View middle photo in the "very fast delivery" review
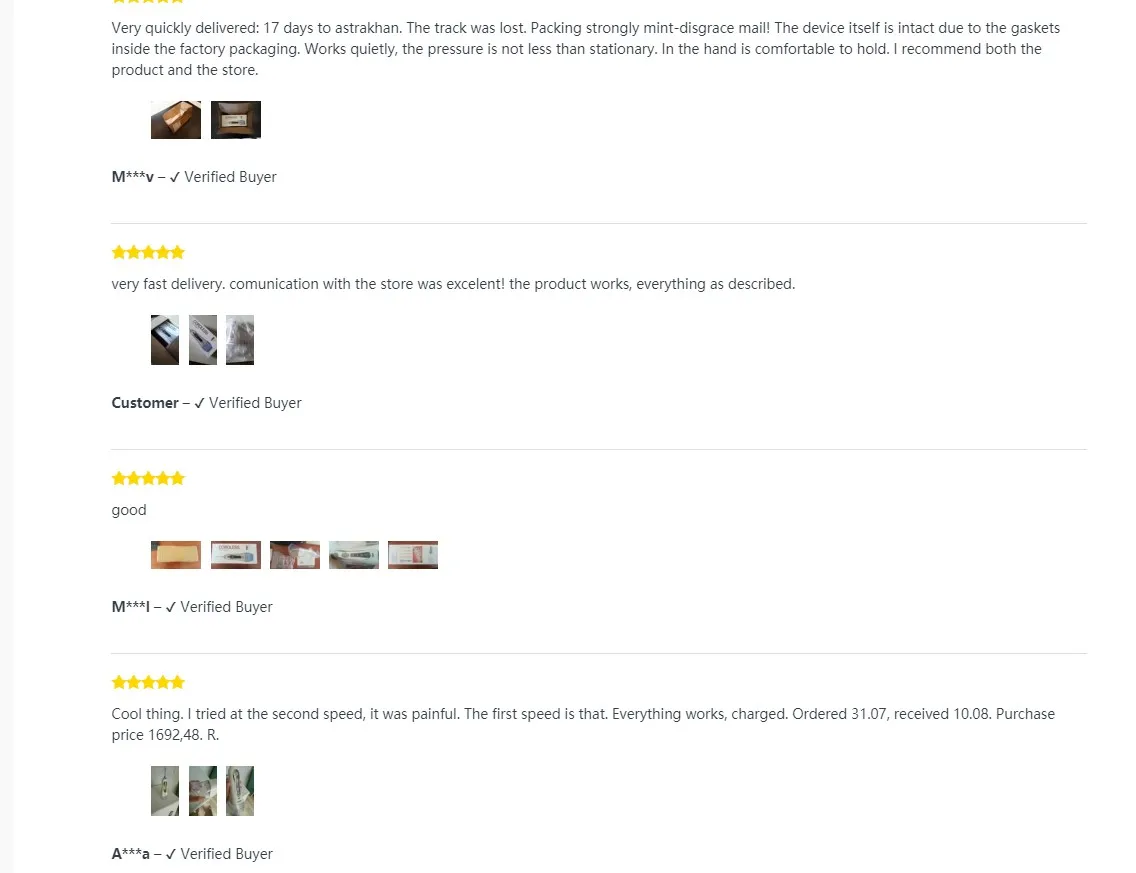Screen dimensions: 1136x873 point(203,340)
